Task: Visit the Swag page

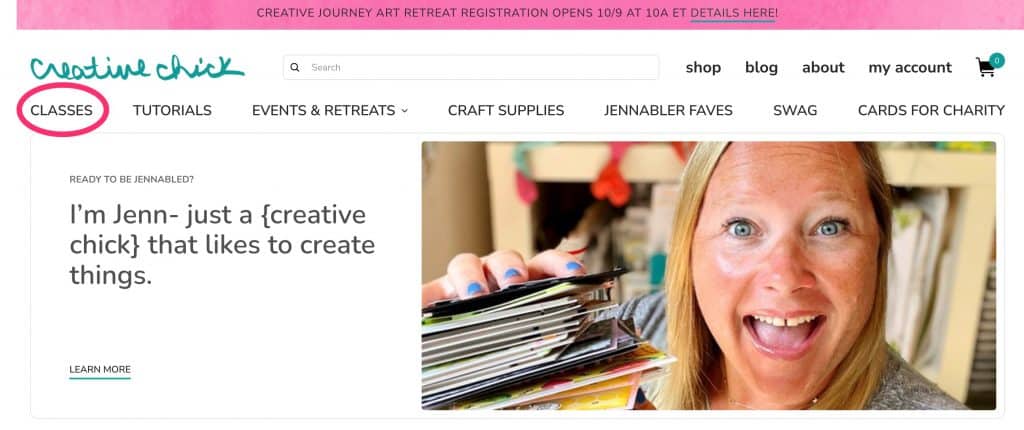Action: coord(795,110)
